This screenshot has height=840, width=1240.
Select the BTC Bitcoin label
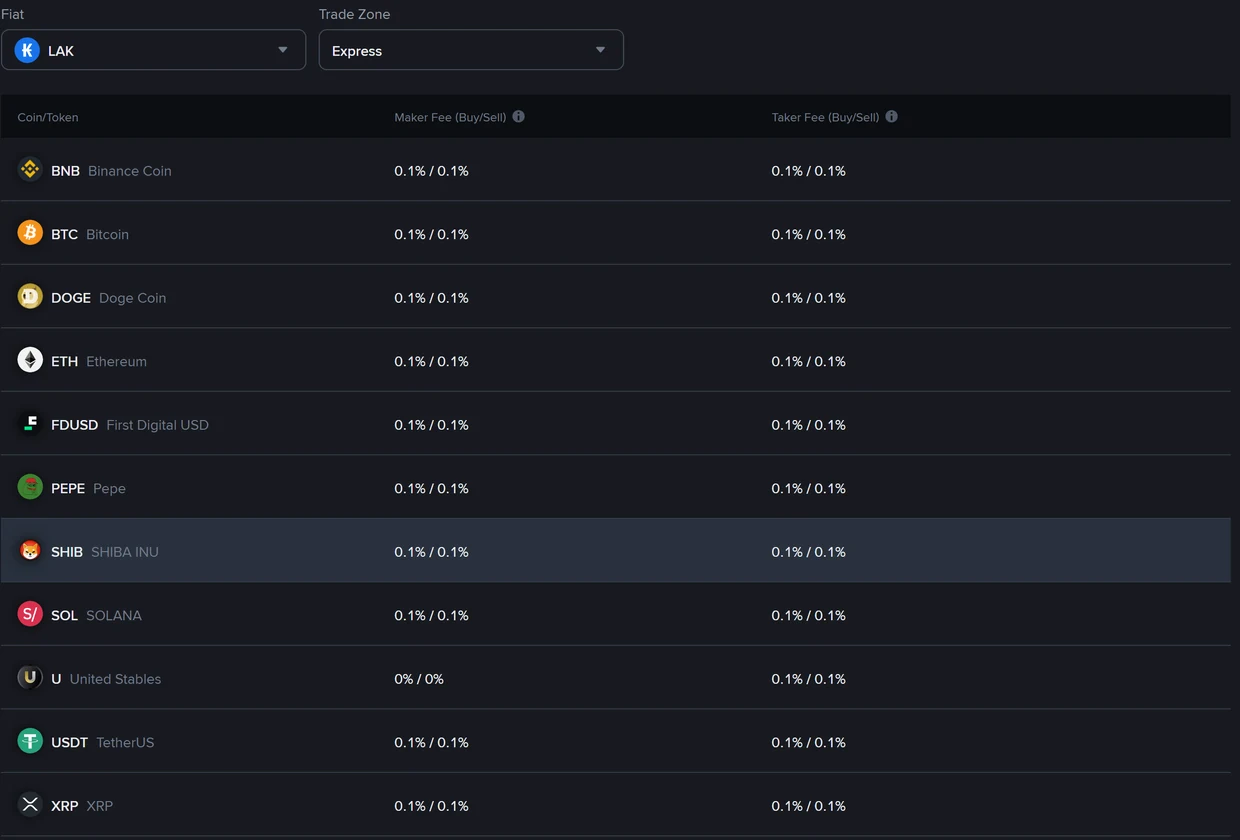point(90,235)
